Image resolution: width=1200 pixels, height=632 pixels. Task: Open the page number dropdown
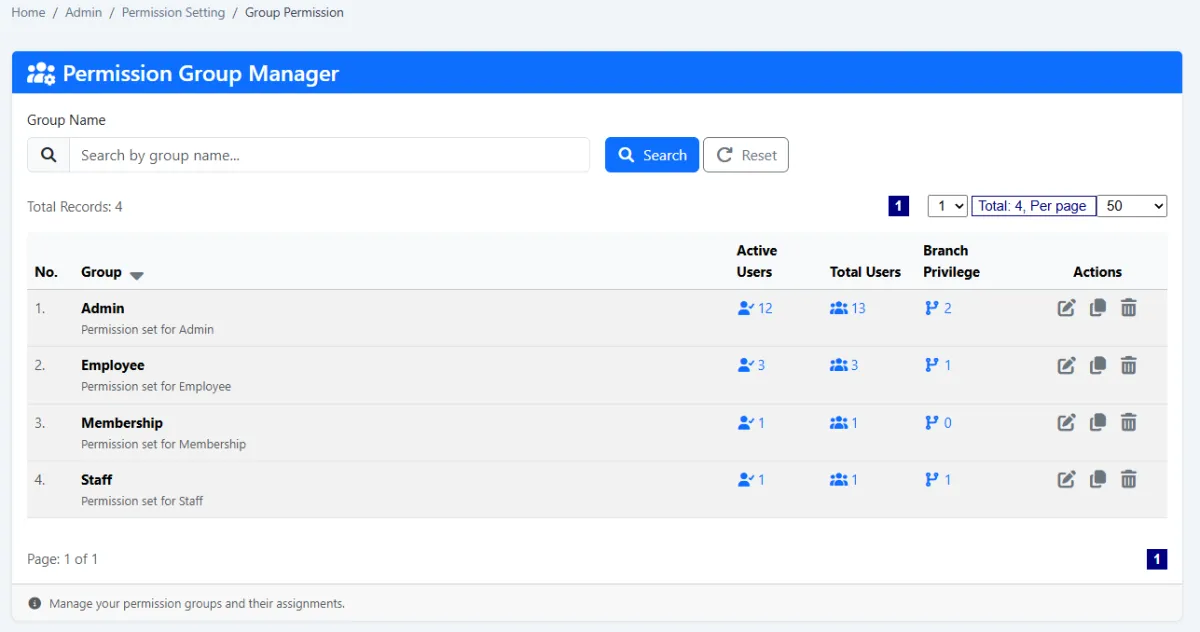tap(947, 206)
